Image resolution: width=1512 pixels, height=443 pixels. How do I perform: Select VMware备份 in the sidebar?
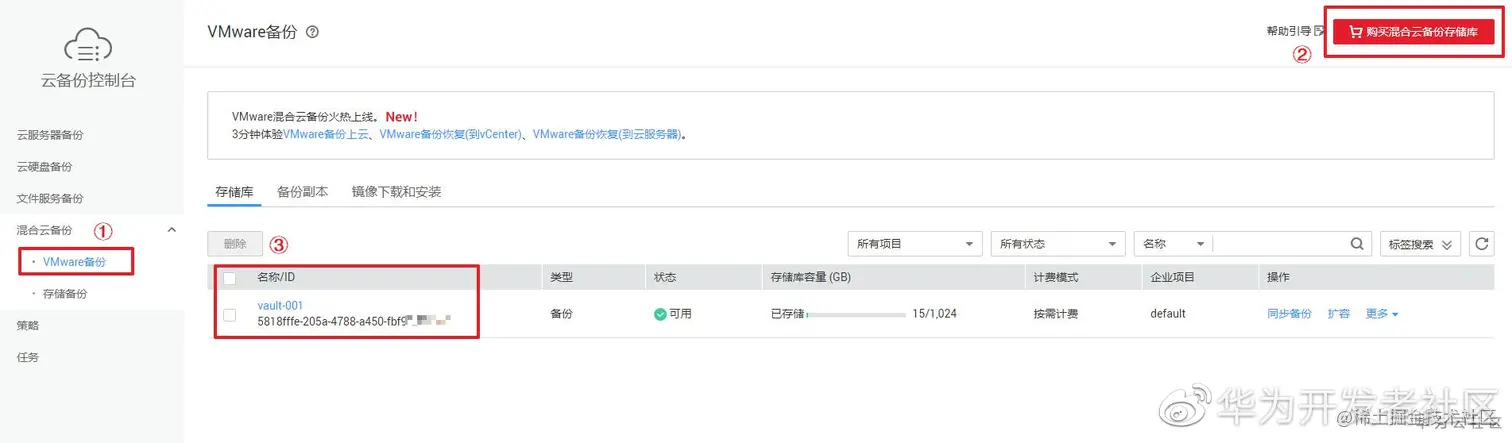(76, 262)
